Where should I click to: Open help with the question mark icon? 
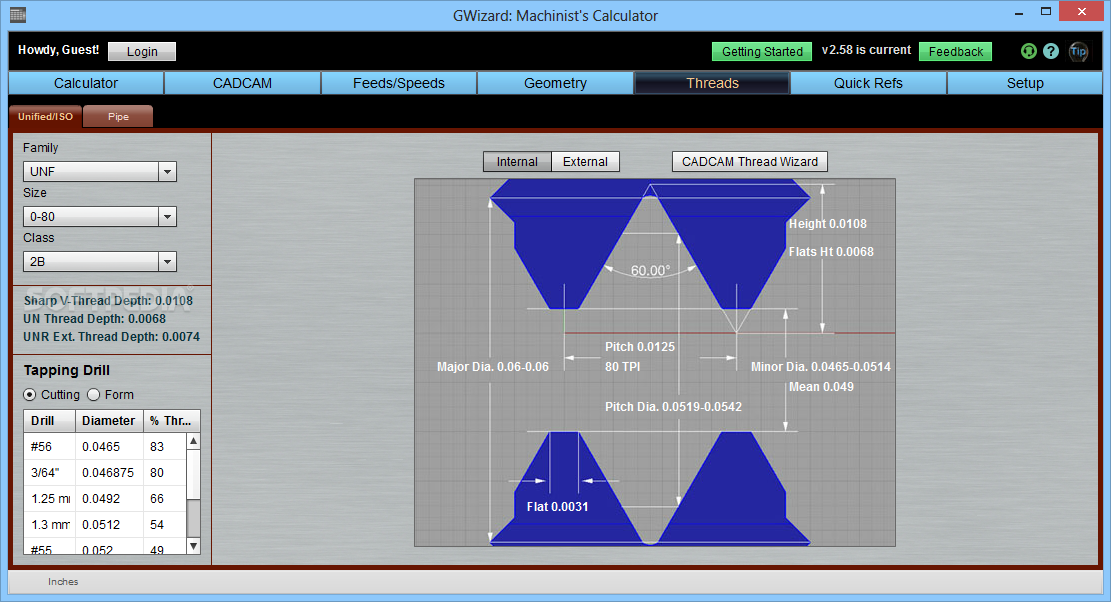(1051, 51)
